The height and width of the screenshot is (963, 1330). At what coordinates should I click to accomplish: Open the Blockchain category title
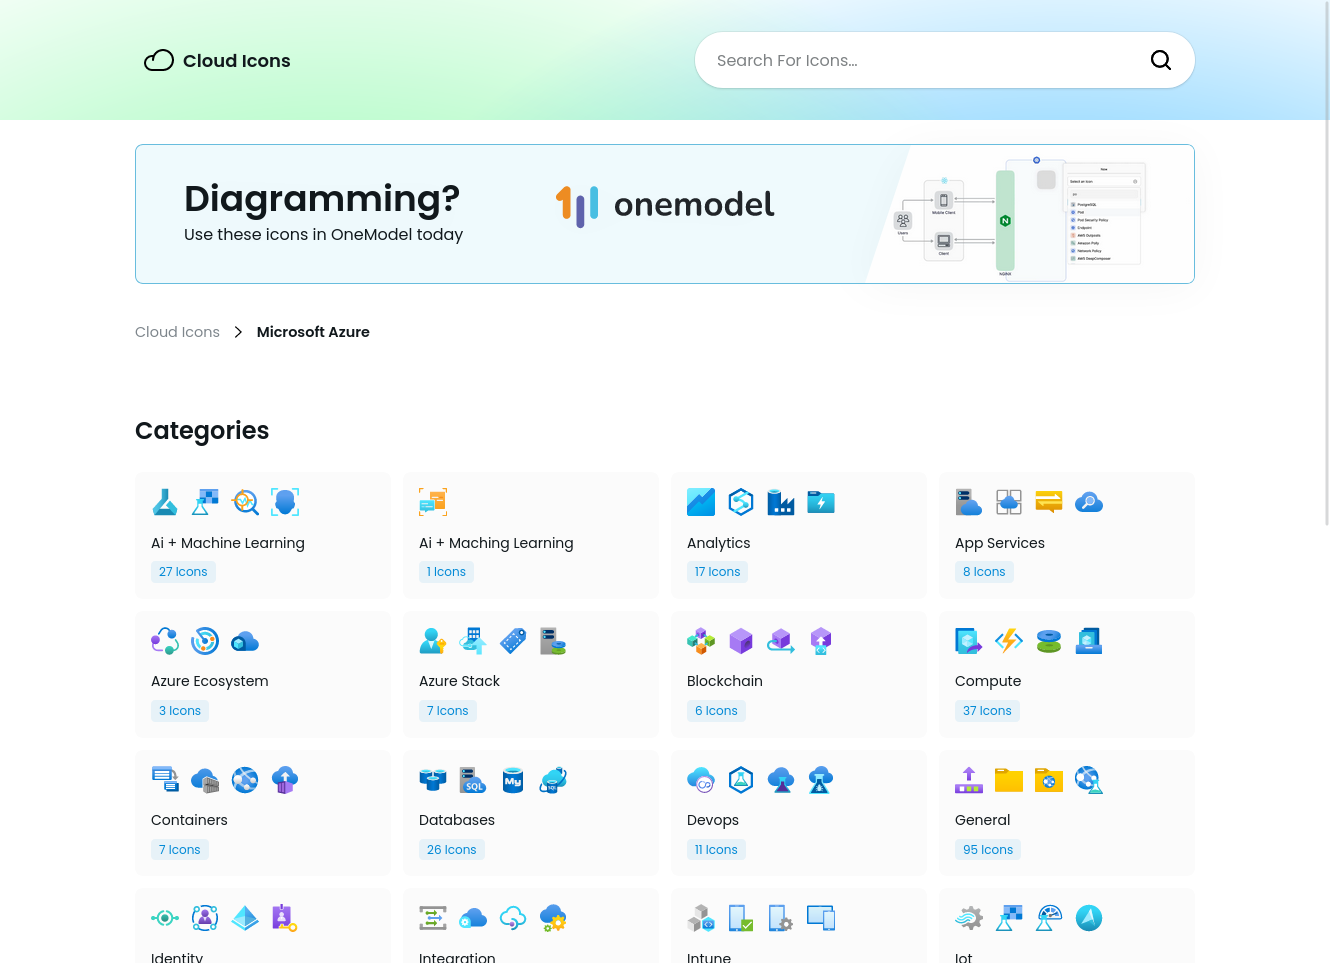point(725,681)
